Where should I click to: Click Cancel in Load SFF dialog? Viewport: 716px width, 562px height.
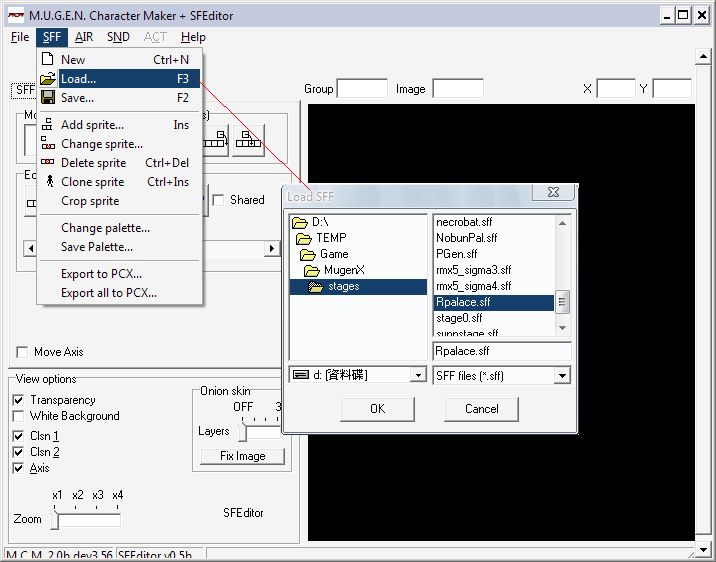click(x=481, y=409)
